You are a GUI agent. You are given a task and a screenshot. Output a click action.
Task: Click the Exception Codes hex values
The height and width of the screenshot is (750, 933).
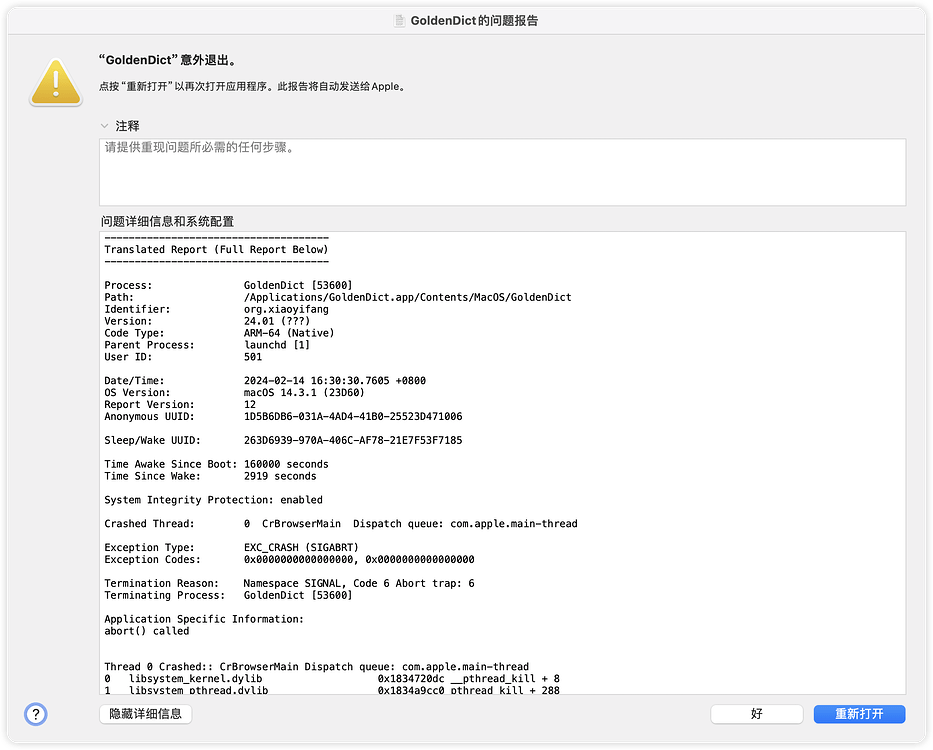tap(359, 559)
